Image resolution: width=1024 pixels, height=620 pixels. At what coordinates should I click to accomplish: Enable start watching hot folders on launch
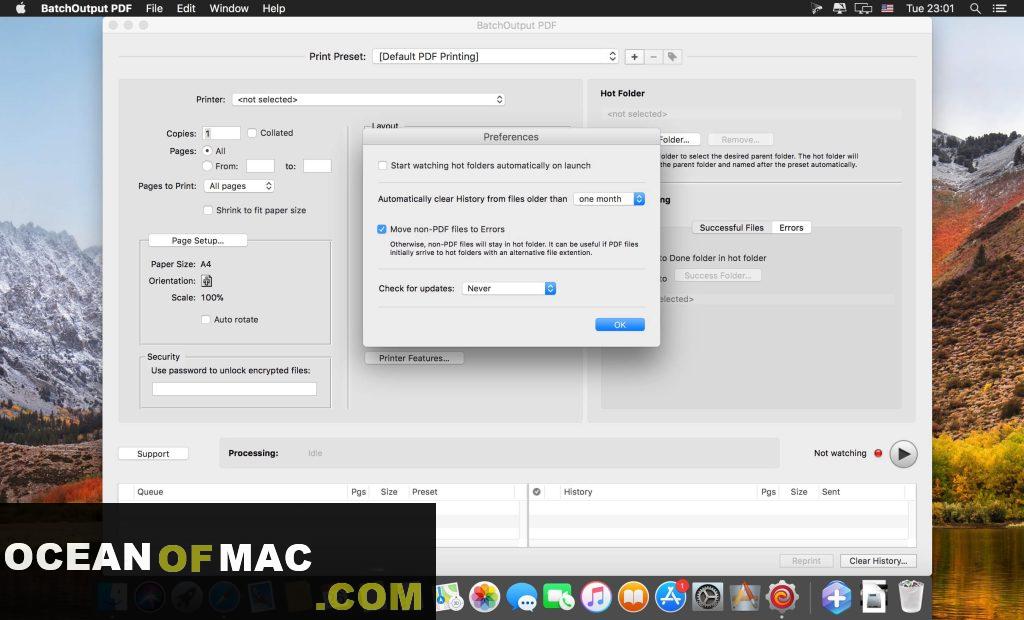tap(383, 166)
